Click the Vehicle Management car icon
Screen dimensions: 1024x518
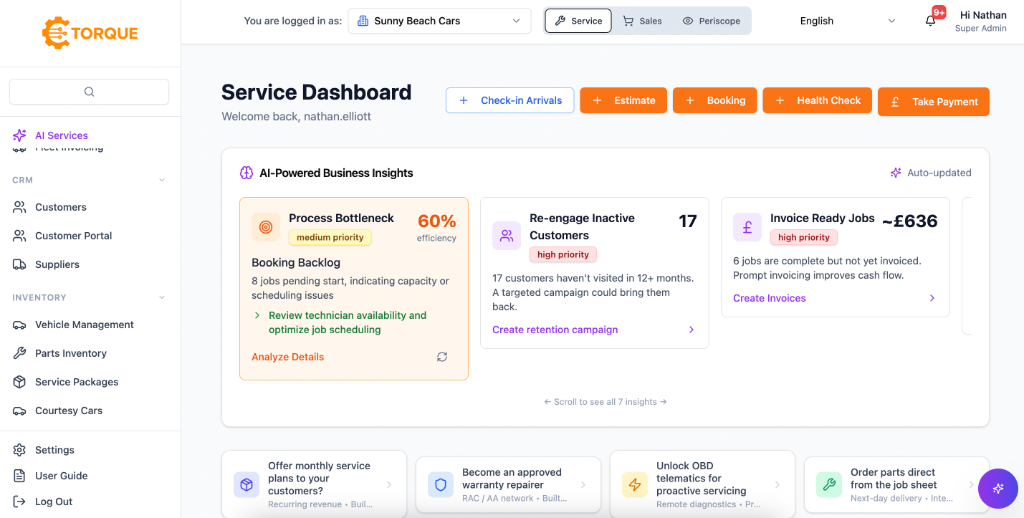pyautogui.click(x=20, y=325)
